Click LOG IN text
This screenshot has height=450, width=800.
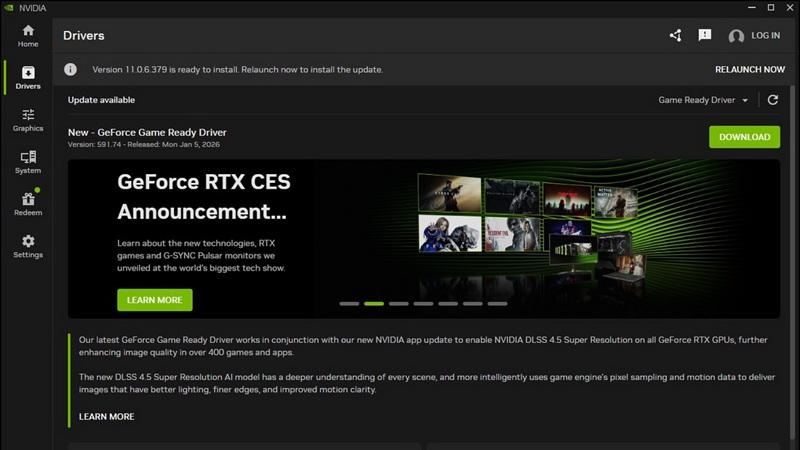(x=765, y=35)
